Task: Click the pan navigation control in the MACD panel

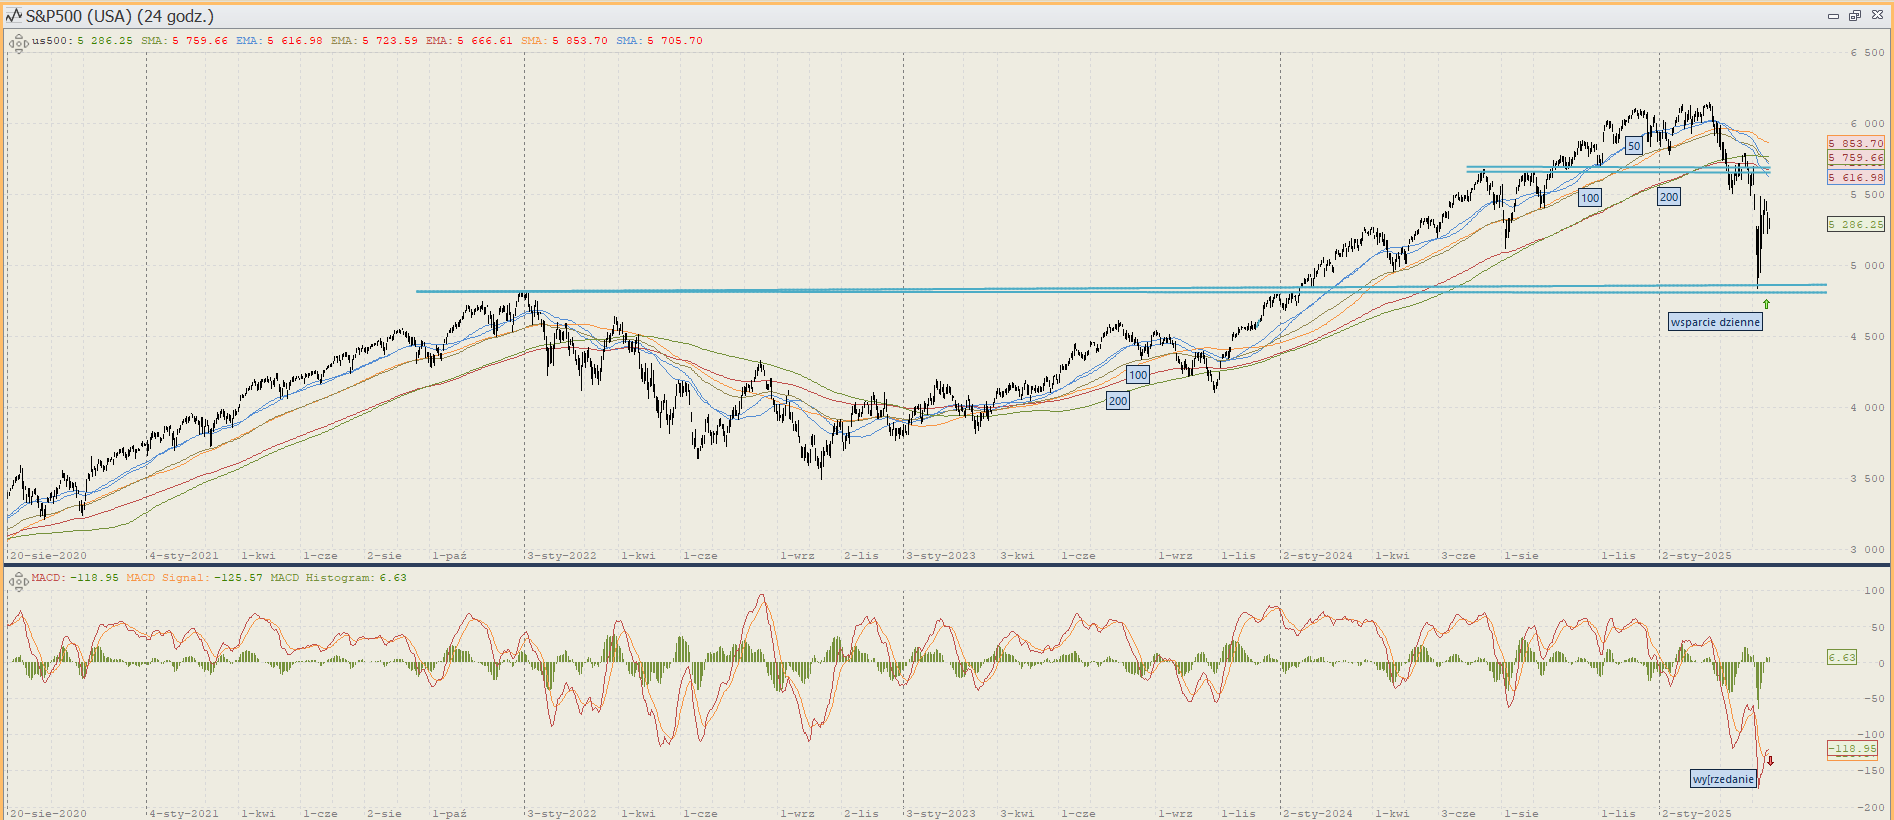Action: [18, 581]
